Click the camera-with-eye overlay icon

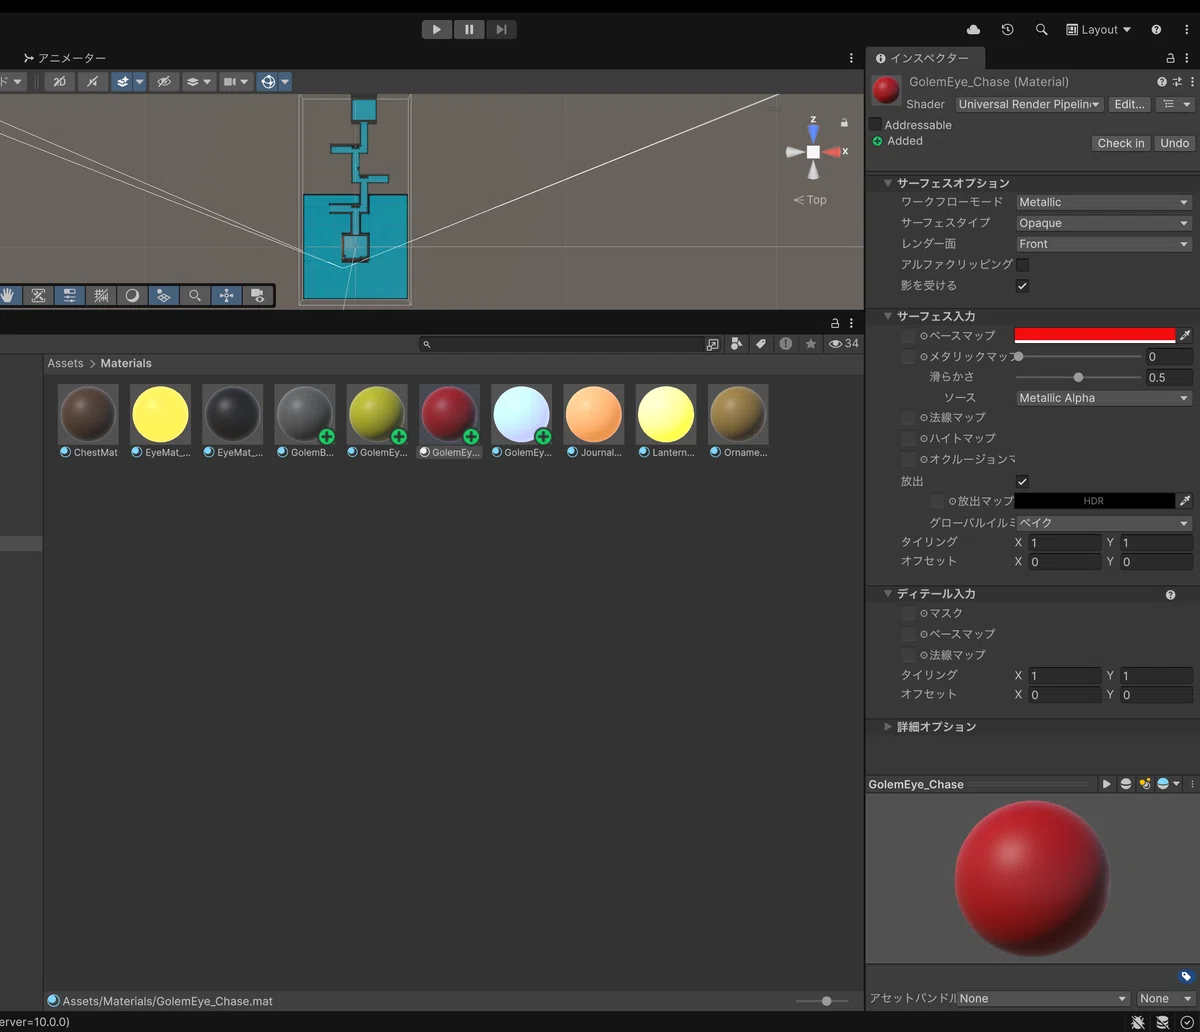pyautogui.click(x=257, y=295)
